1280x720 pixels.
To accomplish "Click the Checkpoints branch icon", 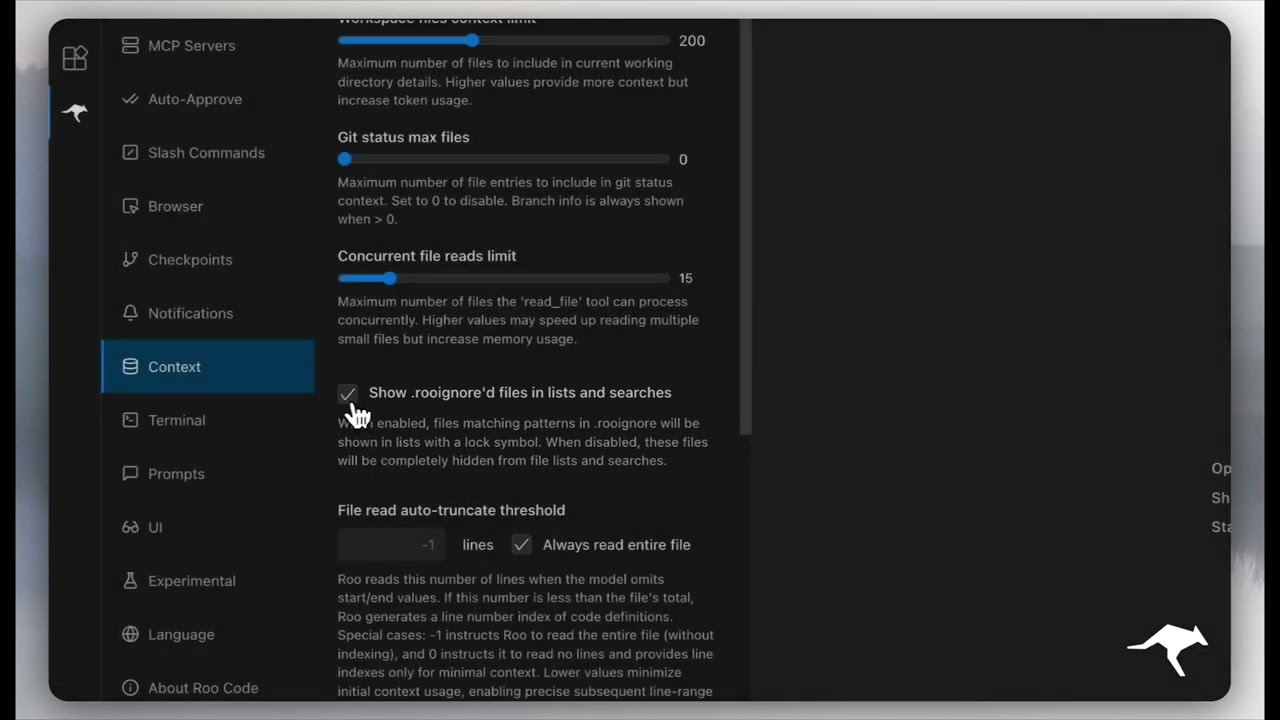I will pos(130,259).
